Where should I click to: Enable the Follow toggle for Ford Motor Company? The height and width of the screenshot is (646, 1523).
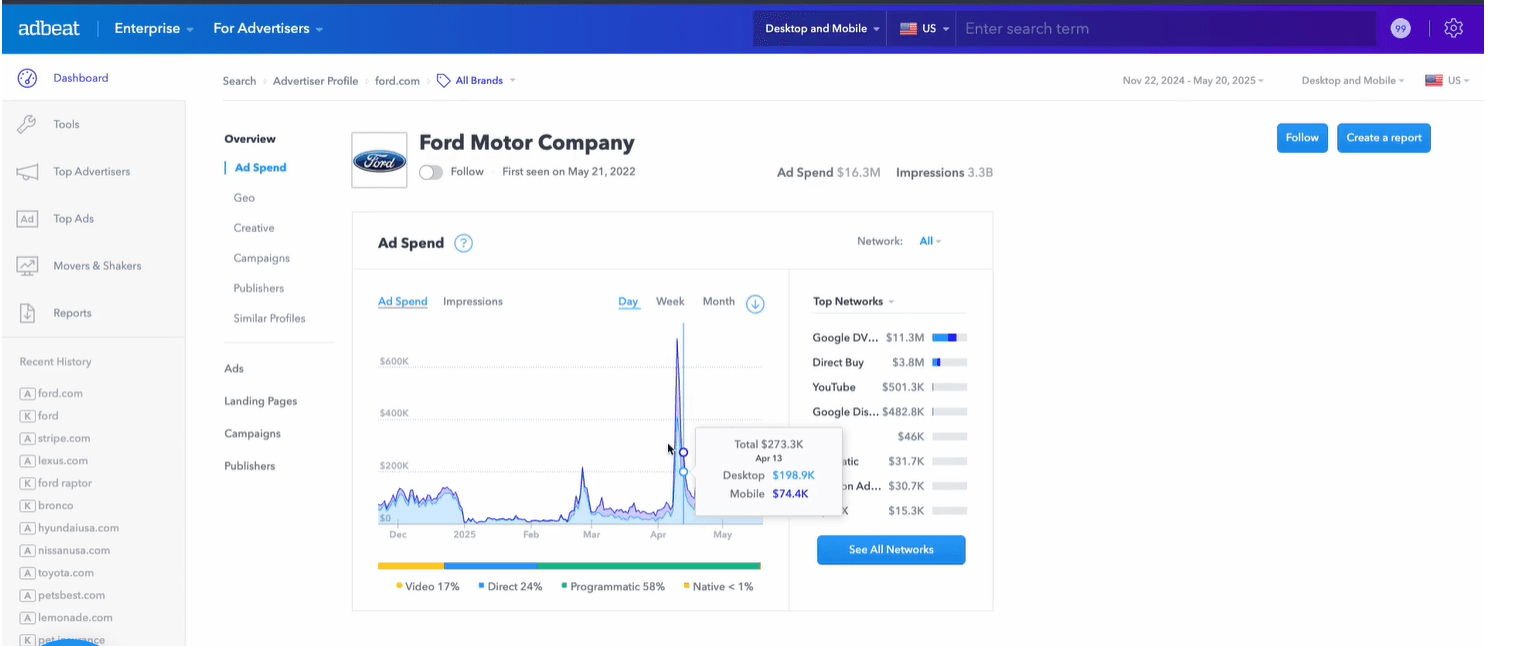coord(430,171)
